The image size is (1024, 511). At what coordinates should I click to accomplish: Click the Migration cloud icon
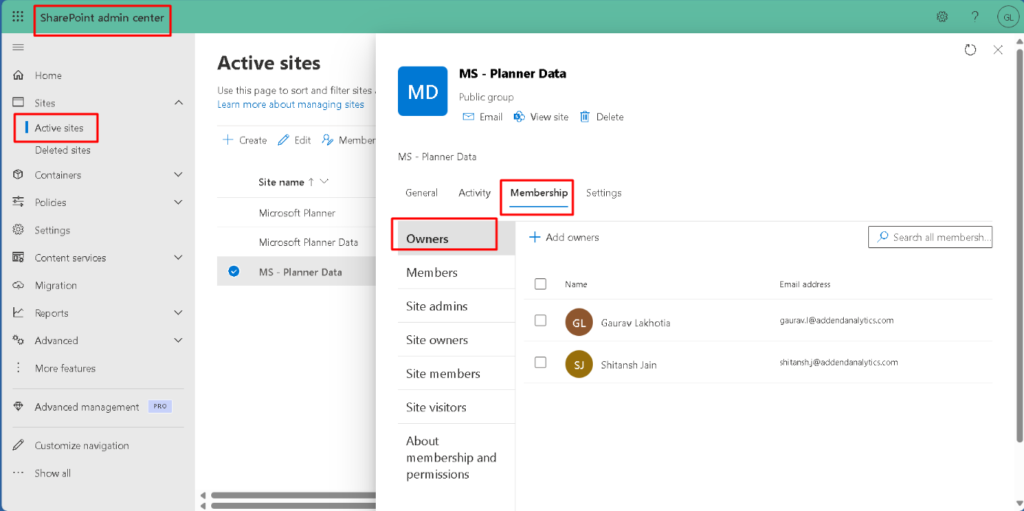click(19, 286)
